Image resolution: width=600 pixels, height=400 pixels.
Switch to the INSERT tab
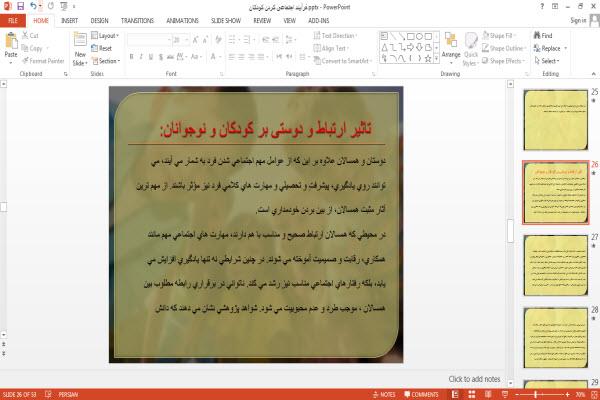point(69,21)
